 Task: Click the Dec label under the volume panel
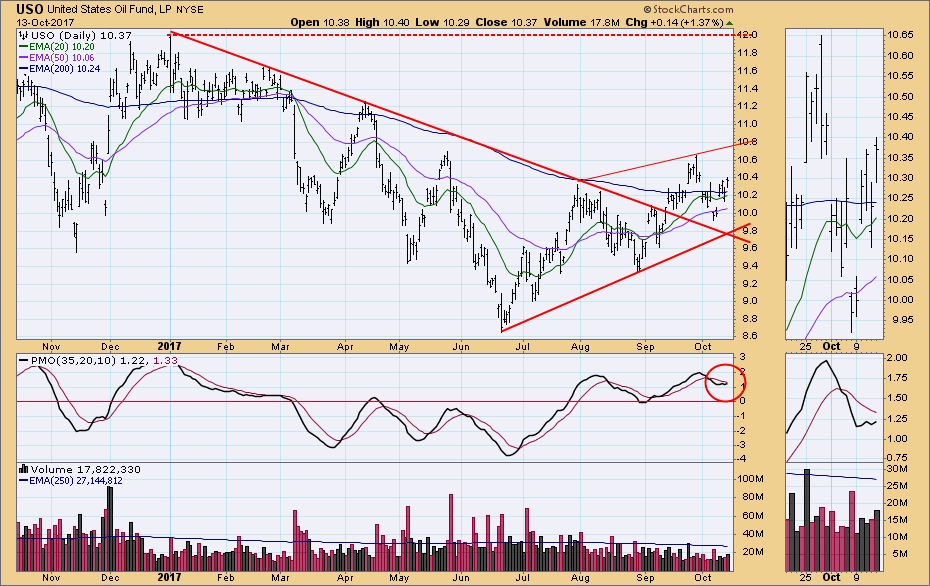click(x=110, y=577)
